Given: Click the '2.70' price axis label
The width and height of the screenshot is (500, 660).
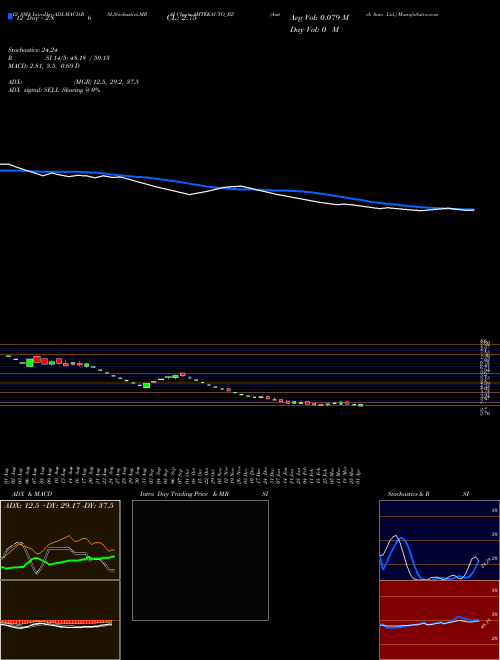Looking at the screenshot, I should (484, 413).
